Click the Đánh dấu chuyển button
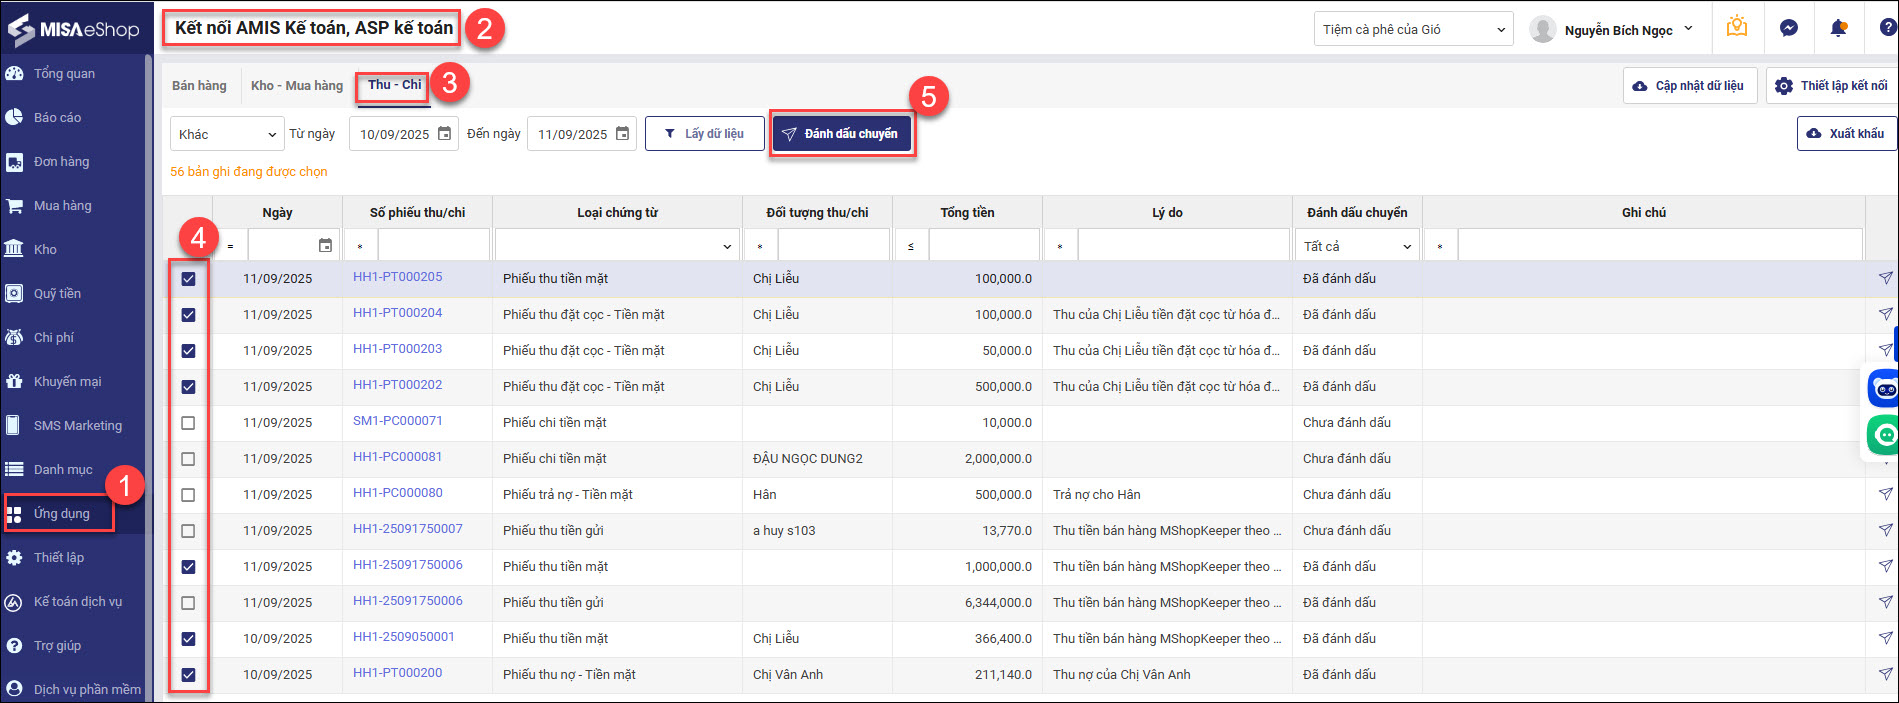The image size is (1899, 703). (841, 134)
